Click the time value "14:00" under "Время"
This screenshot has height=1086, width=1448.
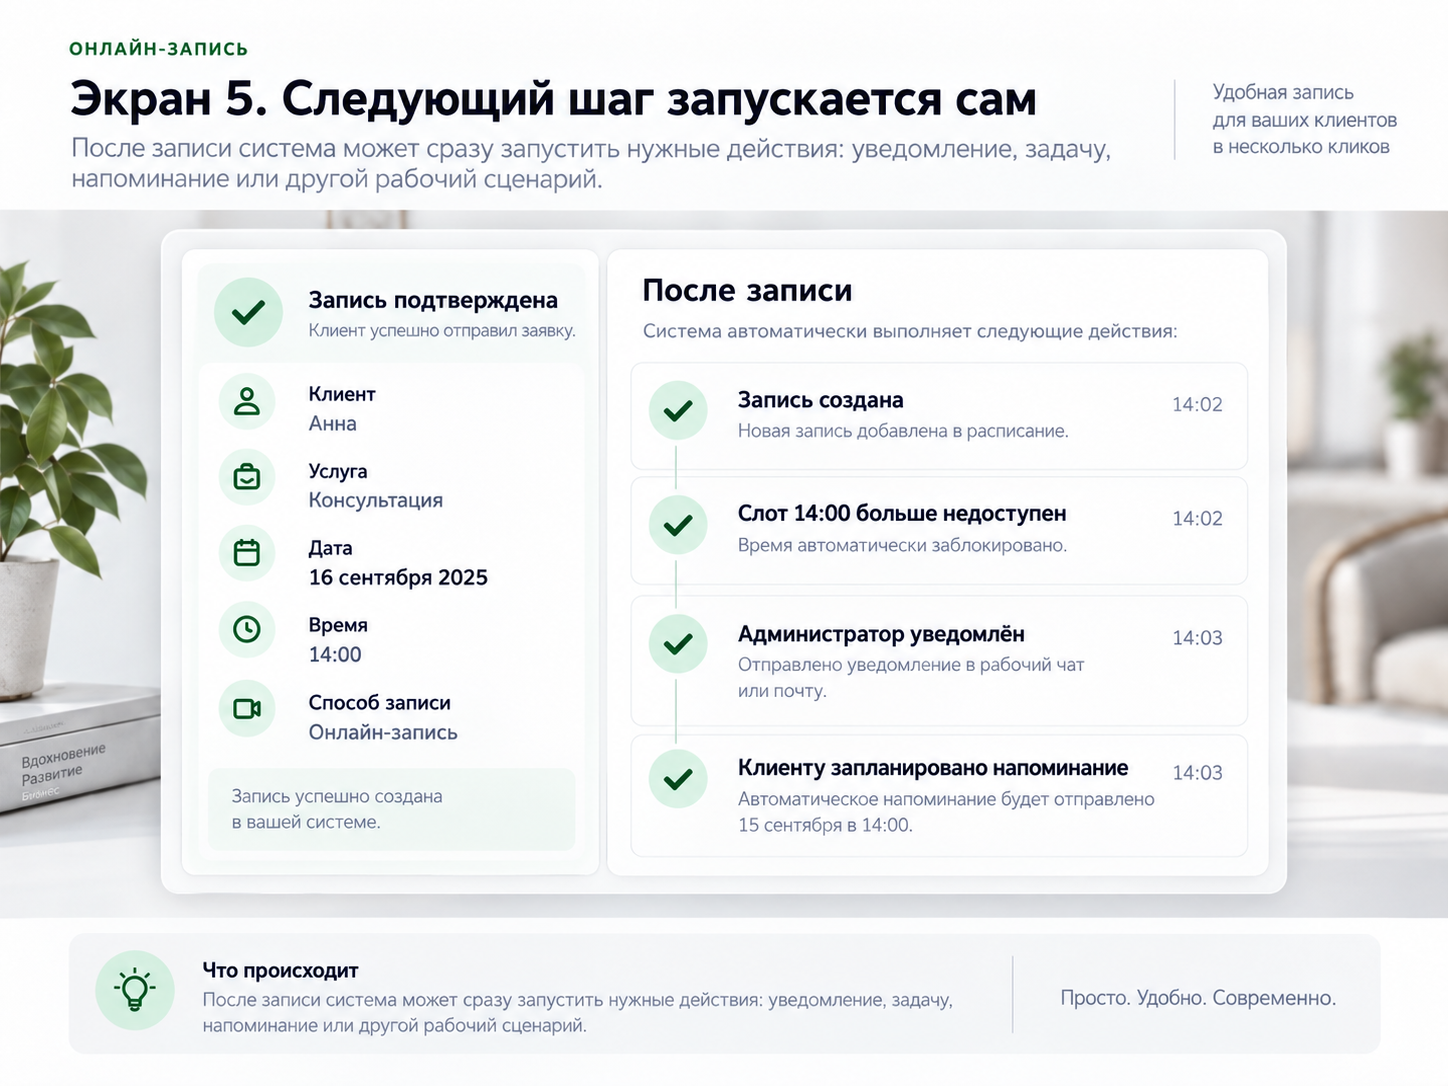coord(335,655)
